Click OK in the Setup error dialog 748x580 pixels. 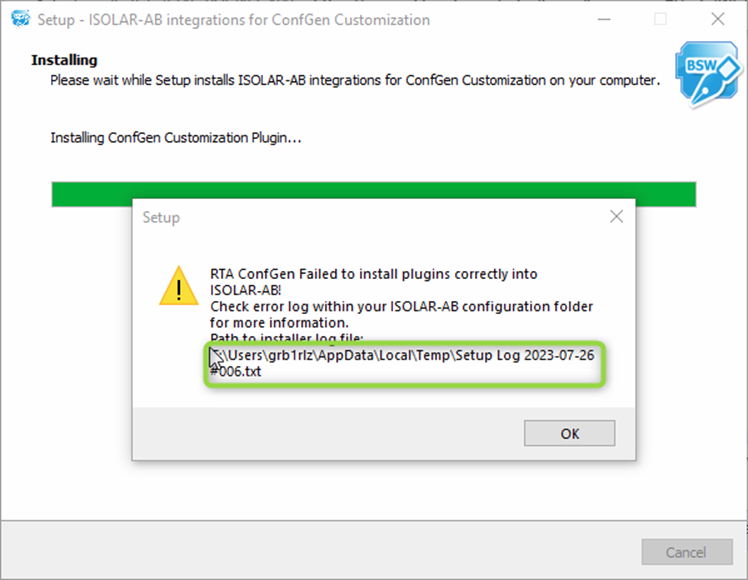click(569, 433)
